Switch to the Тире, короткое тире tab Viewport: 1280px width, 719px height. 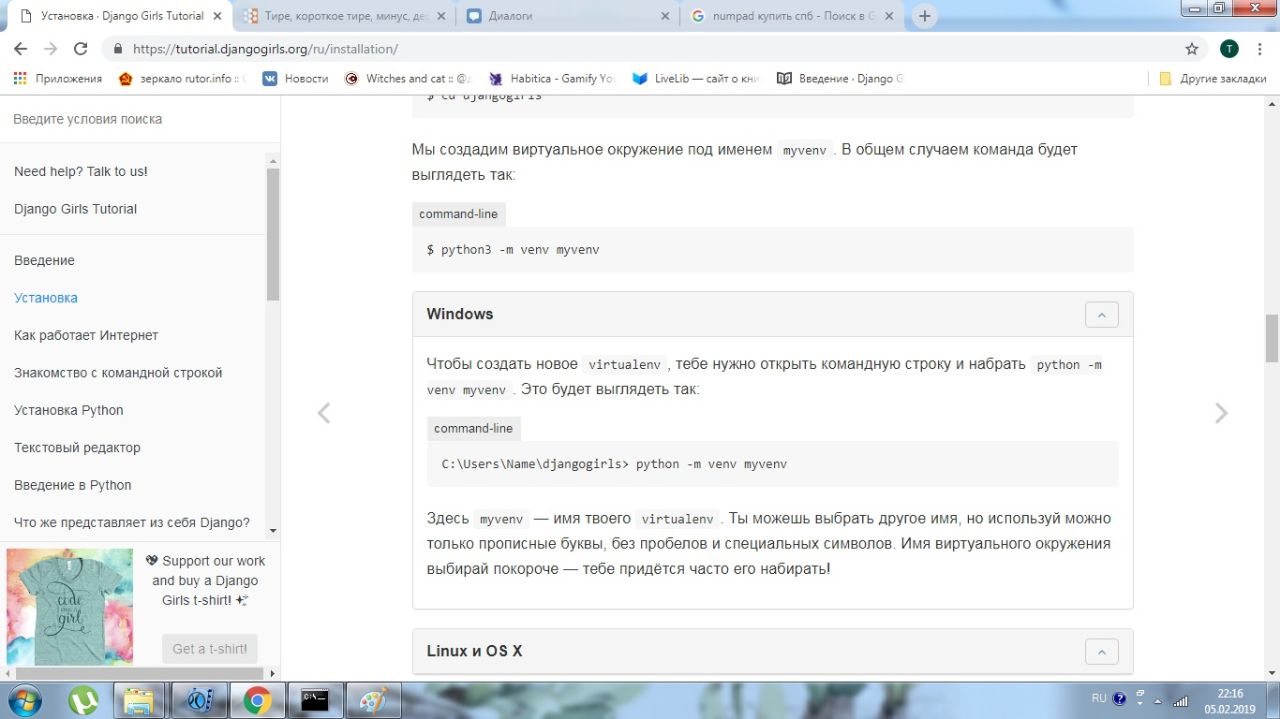(345, 16)
